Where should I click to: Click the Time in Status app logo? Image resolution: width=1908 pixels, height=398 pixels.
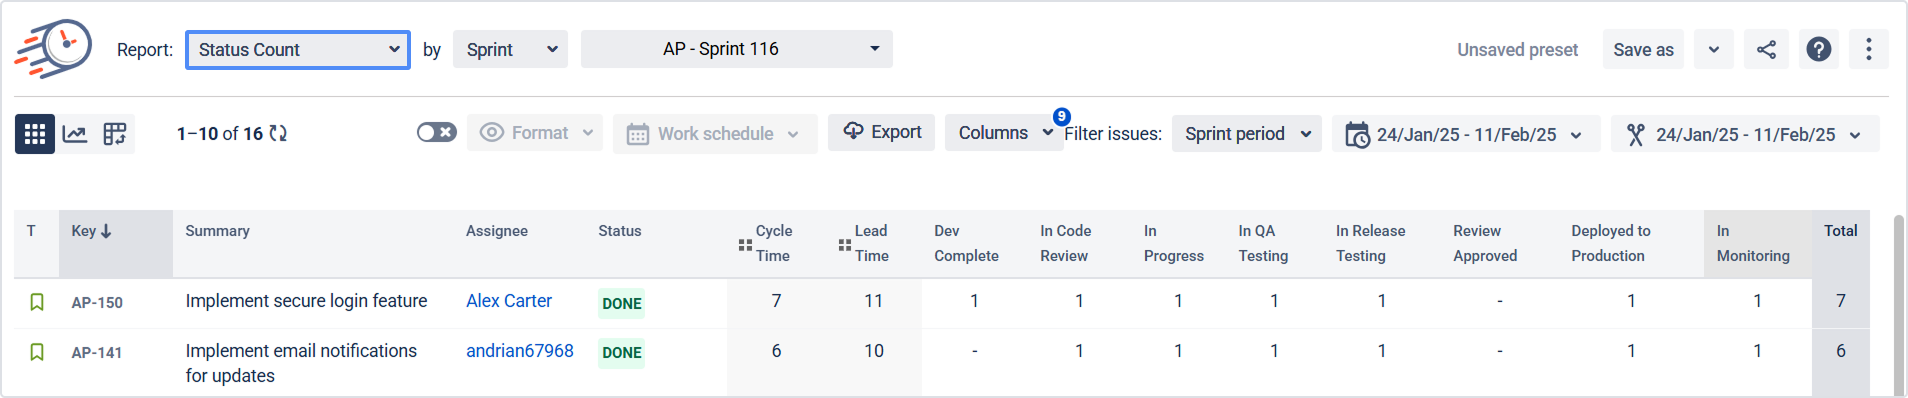[53, 48]
